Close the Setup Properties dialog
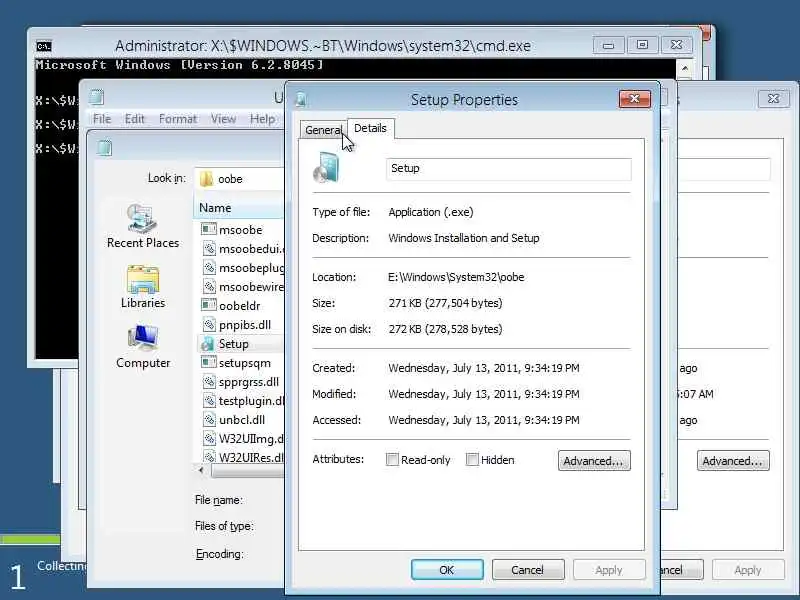This screenshot has height=600, width=800. point(635,99)
